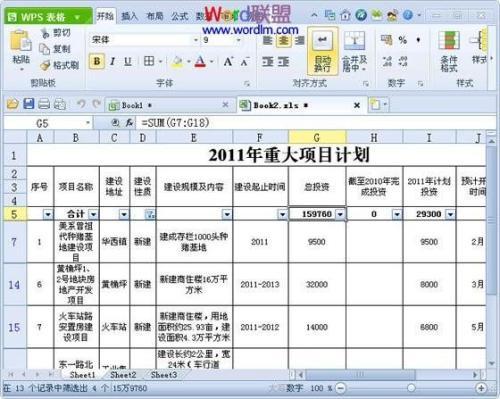Click the zoom slider handle in status bar
500x399 pixels.
pyautogui.click(x=411, y=388)
